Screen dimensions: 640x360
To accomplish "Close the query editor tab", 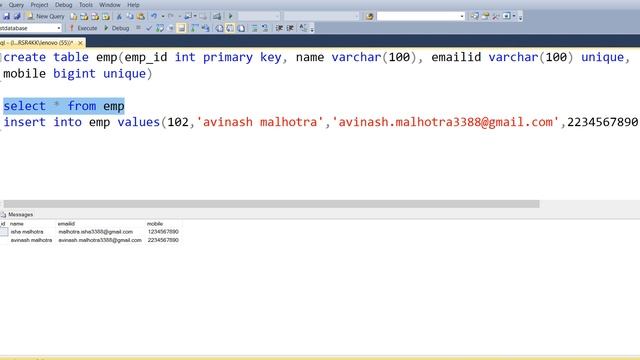I will point(80,42).
